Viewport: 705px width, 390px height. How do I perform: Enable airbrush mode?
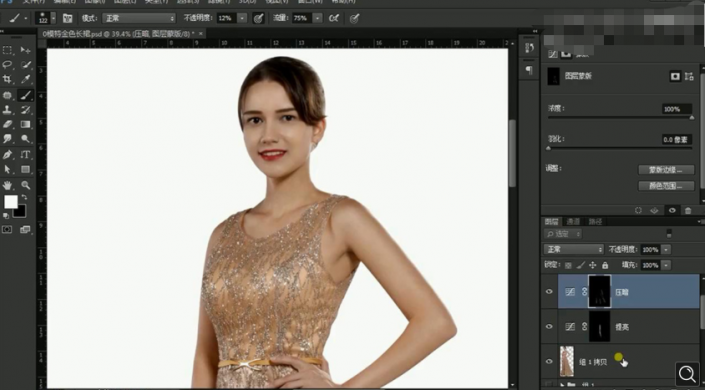pos(334,18)
